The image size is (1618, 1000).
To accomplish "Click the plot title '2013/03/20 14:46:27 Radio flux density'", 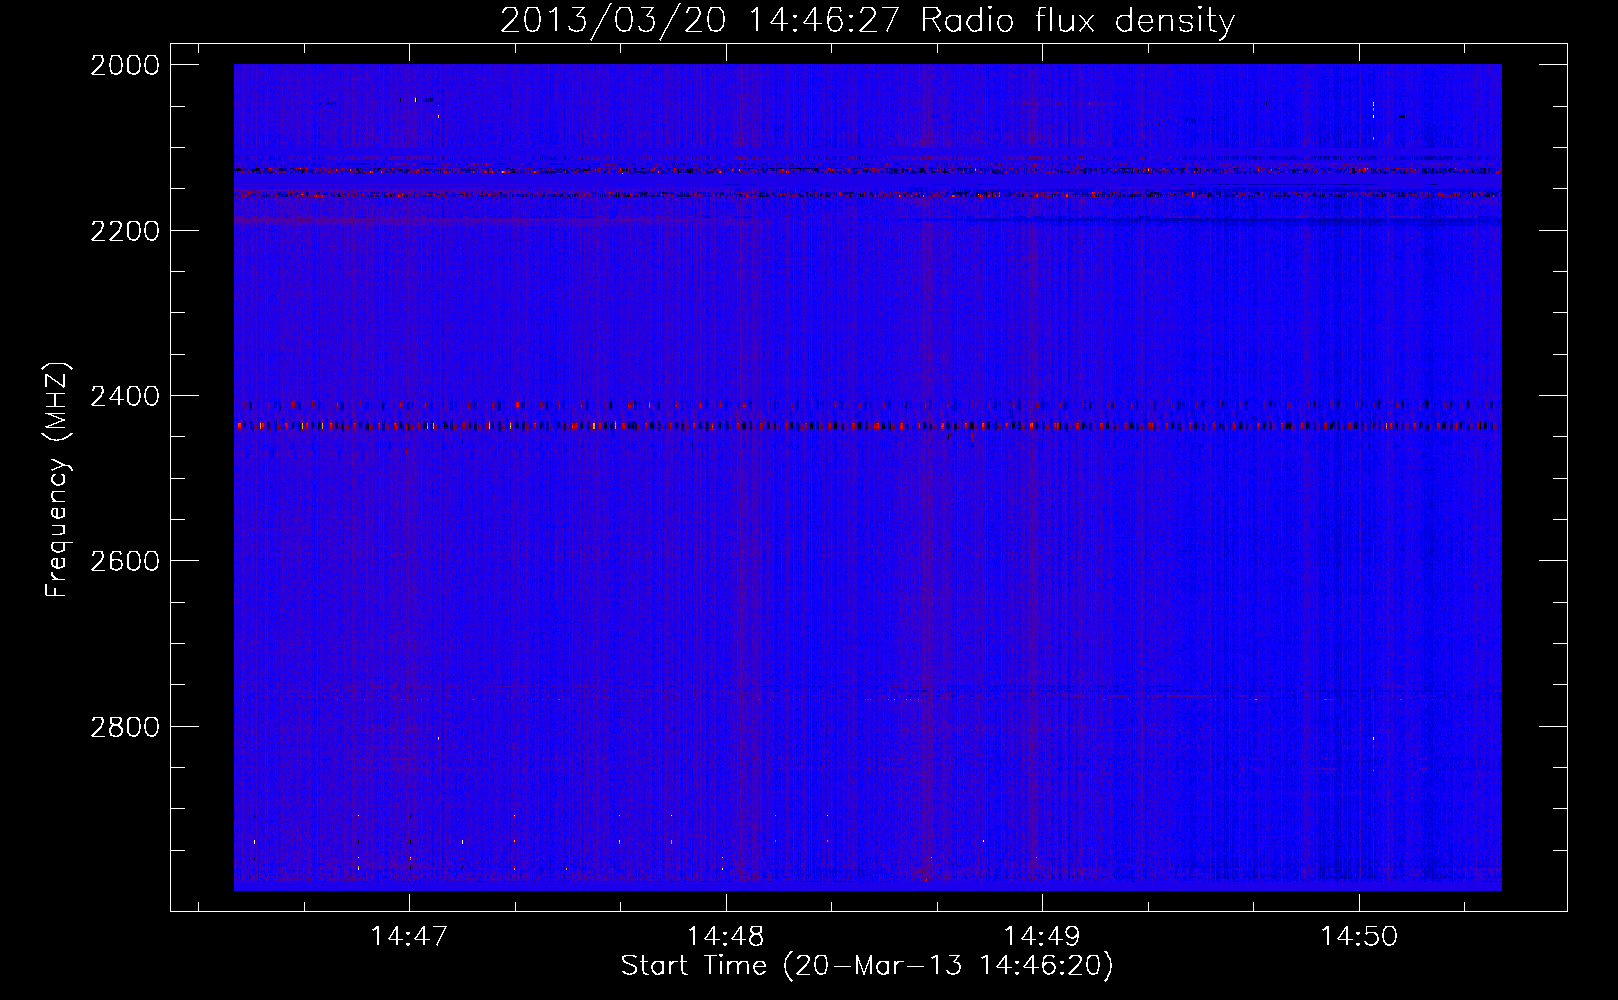I will [x=867, y=20].
